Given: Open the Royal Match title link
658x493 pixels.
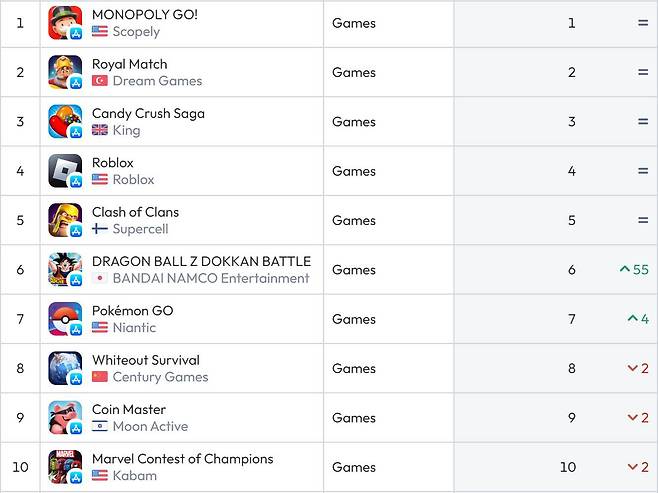Looking at the screenshot, I should tap(129, 64).
